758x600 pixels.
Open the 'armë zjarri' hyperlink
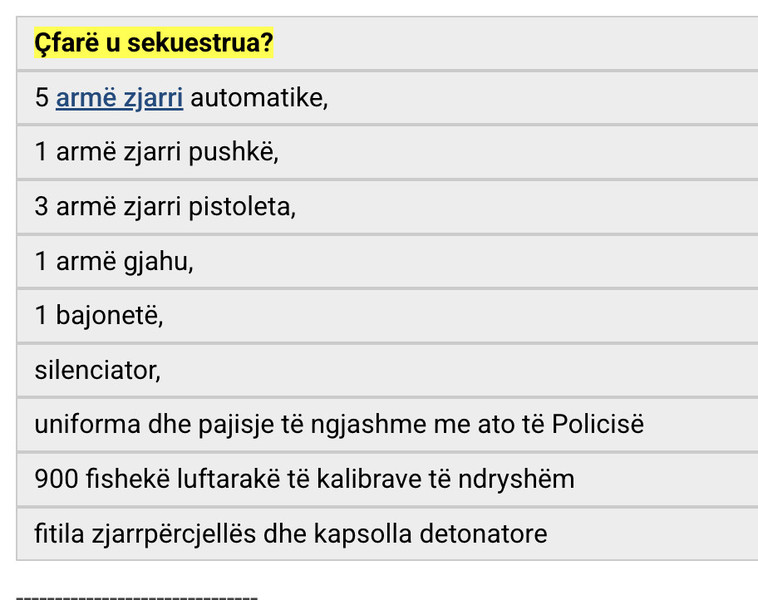coord(119,98)
